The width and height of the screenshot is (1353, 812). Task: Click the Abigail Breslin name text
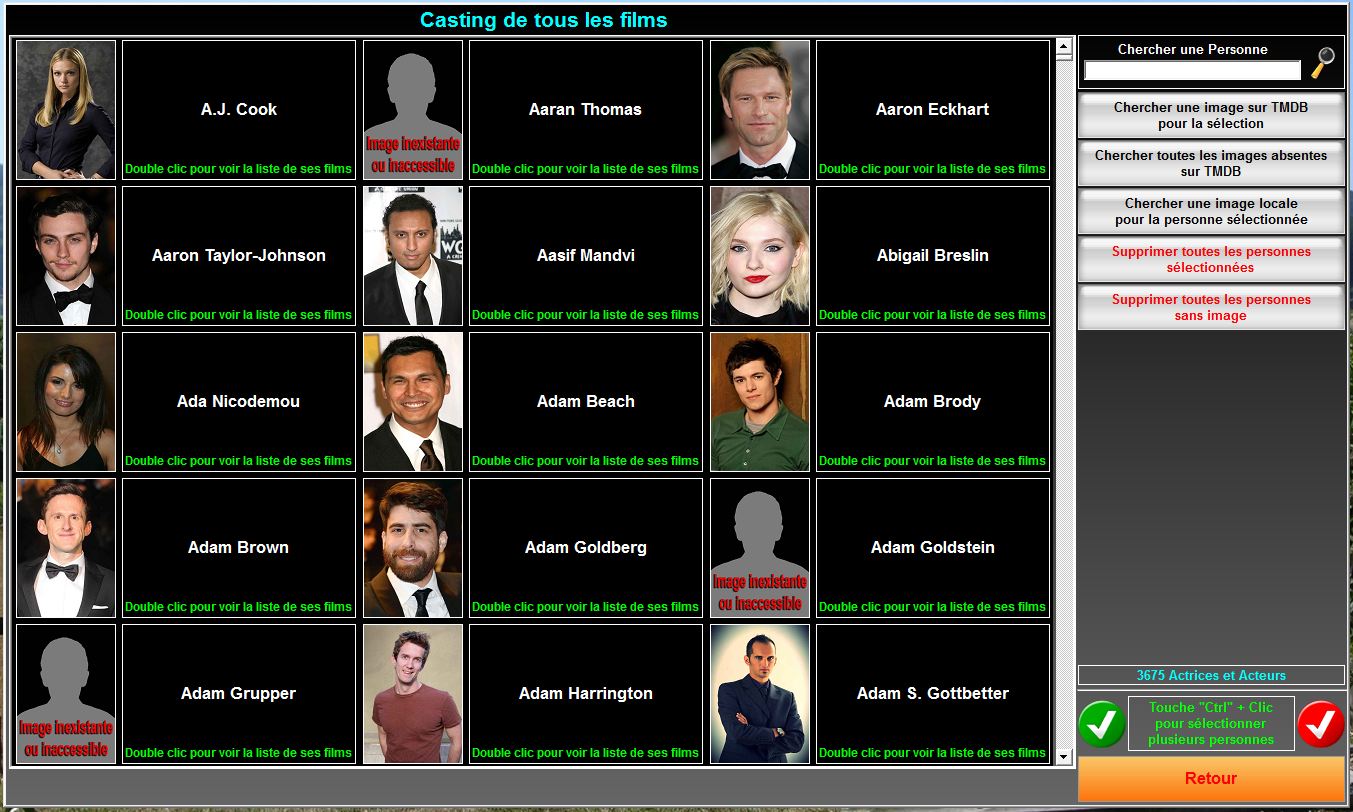tap(932, 255)
